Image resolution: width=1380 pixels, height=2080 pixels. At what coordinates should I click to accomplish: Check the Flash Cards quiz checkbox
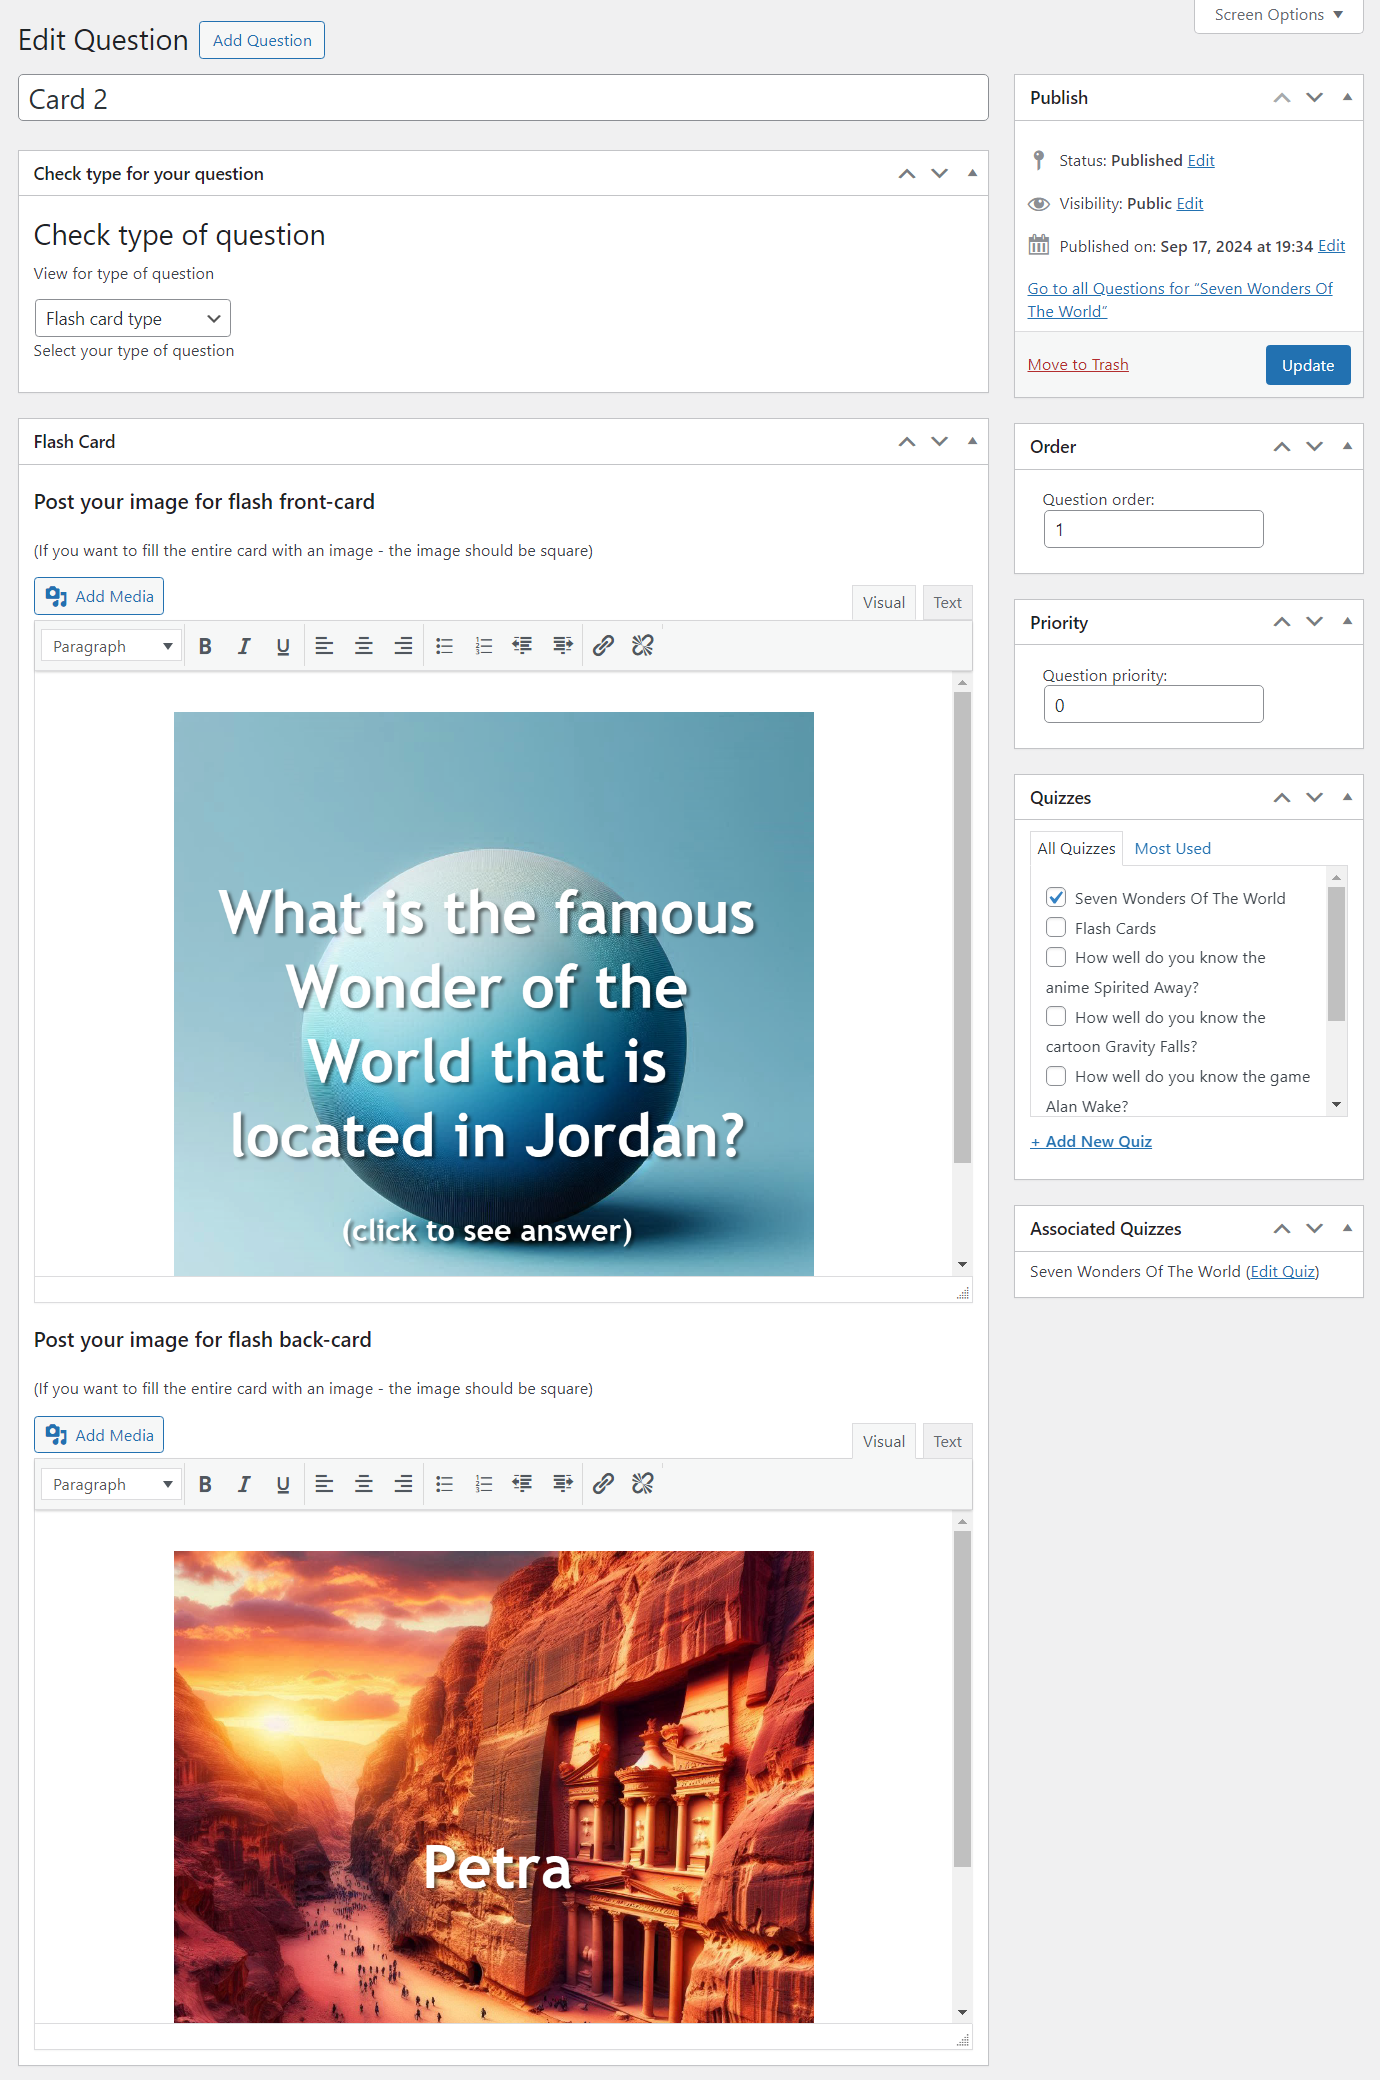pyautogui.click(x=1056, y=927)
